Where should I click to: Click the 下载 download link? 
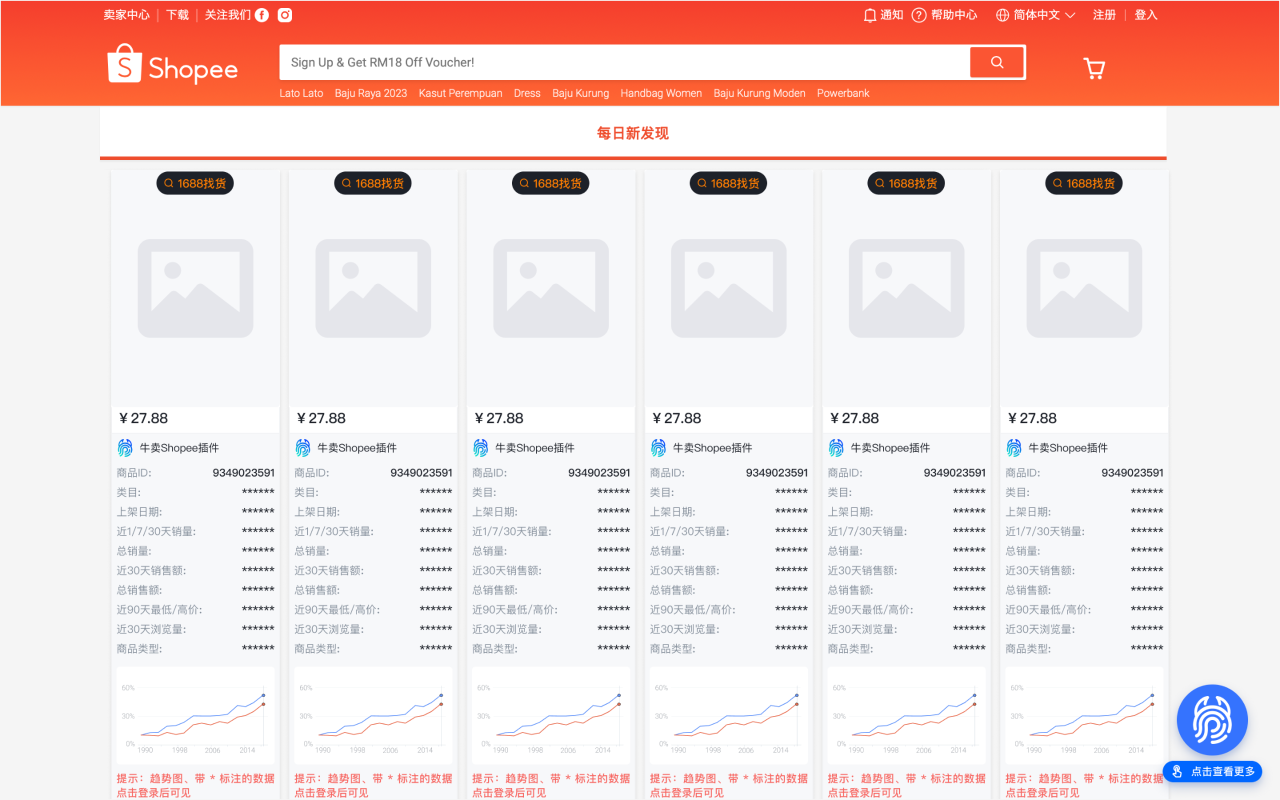pos(177,15)
